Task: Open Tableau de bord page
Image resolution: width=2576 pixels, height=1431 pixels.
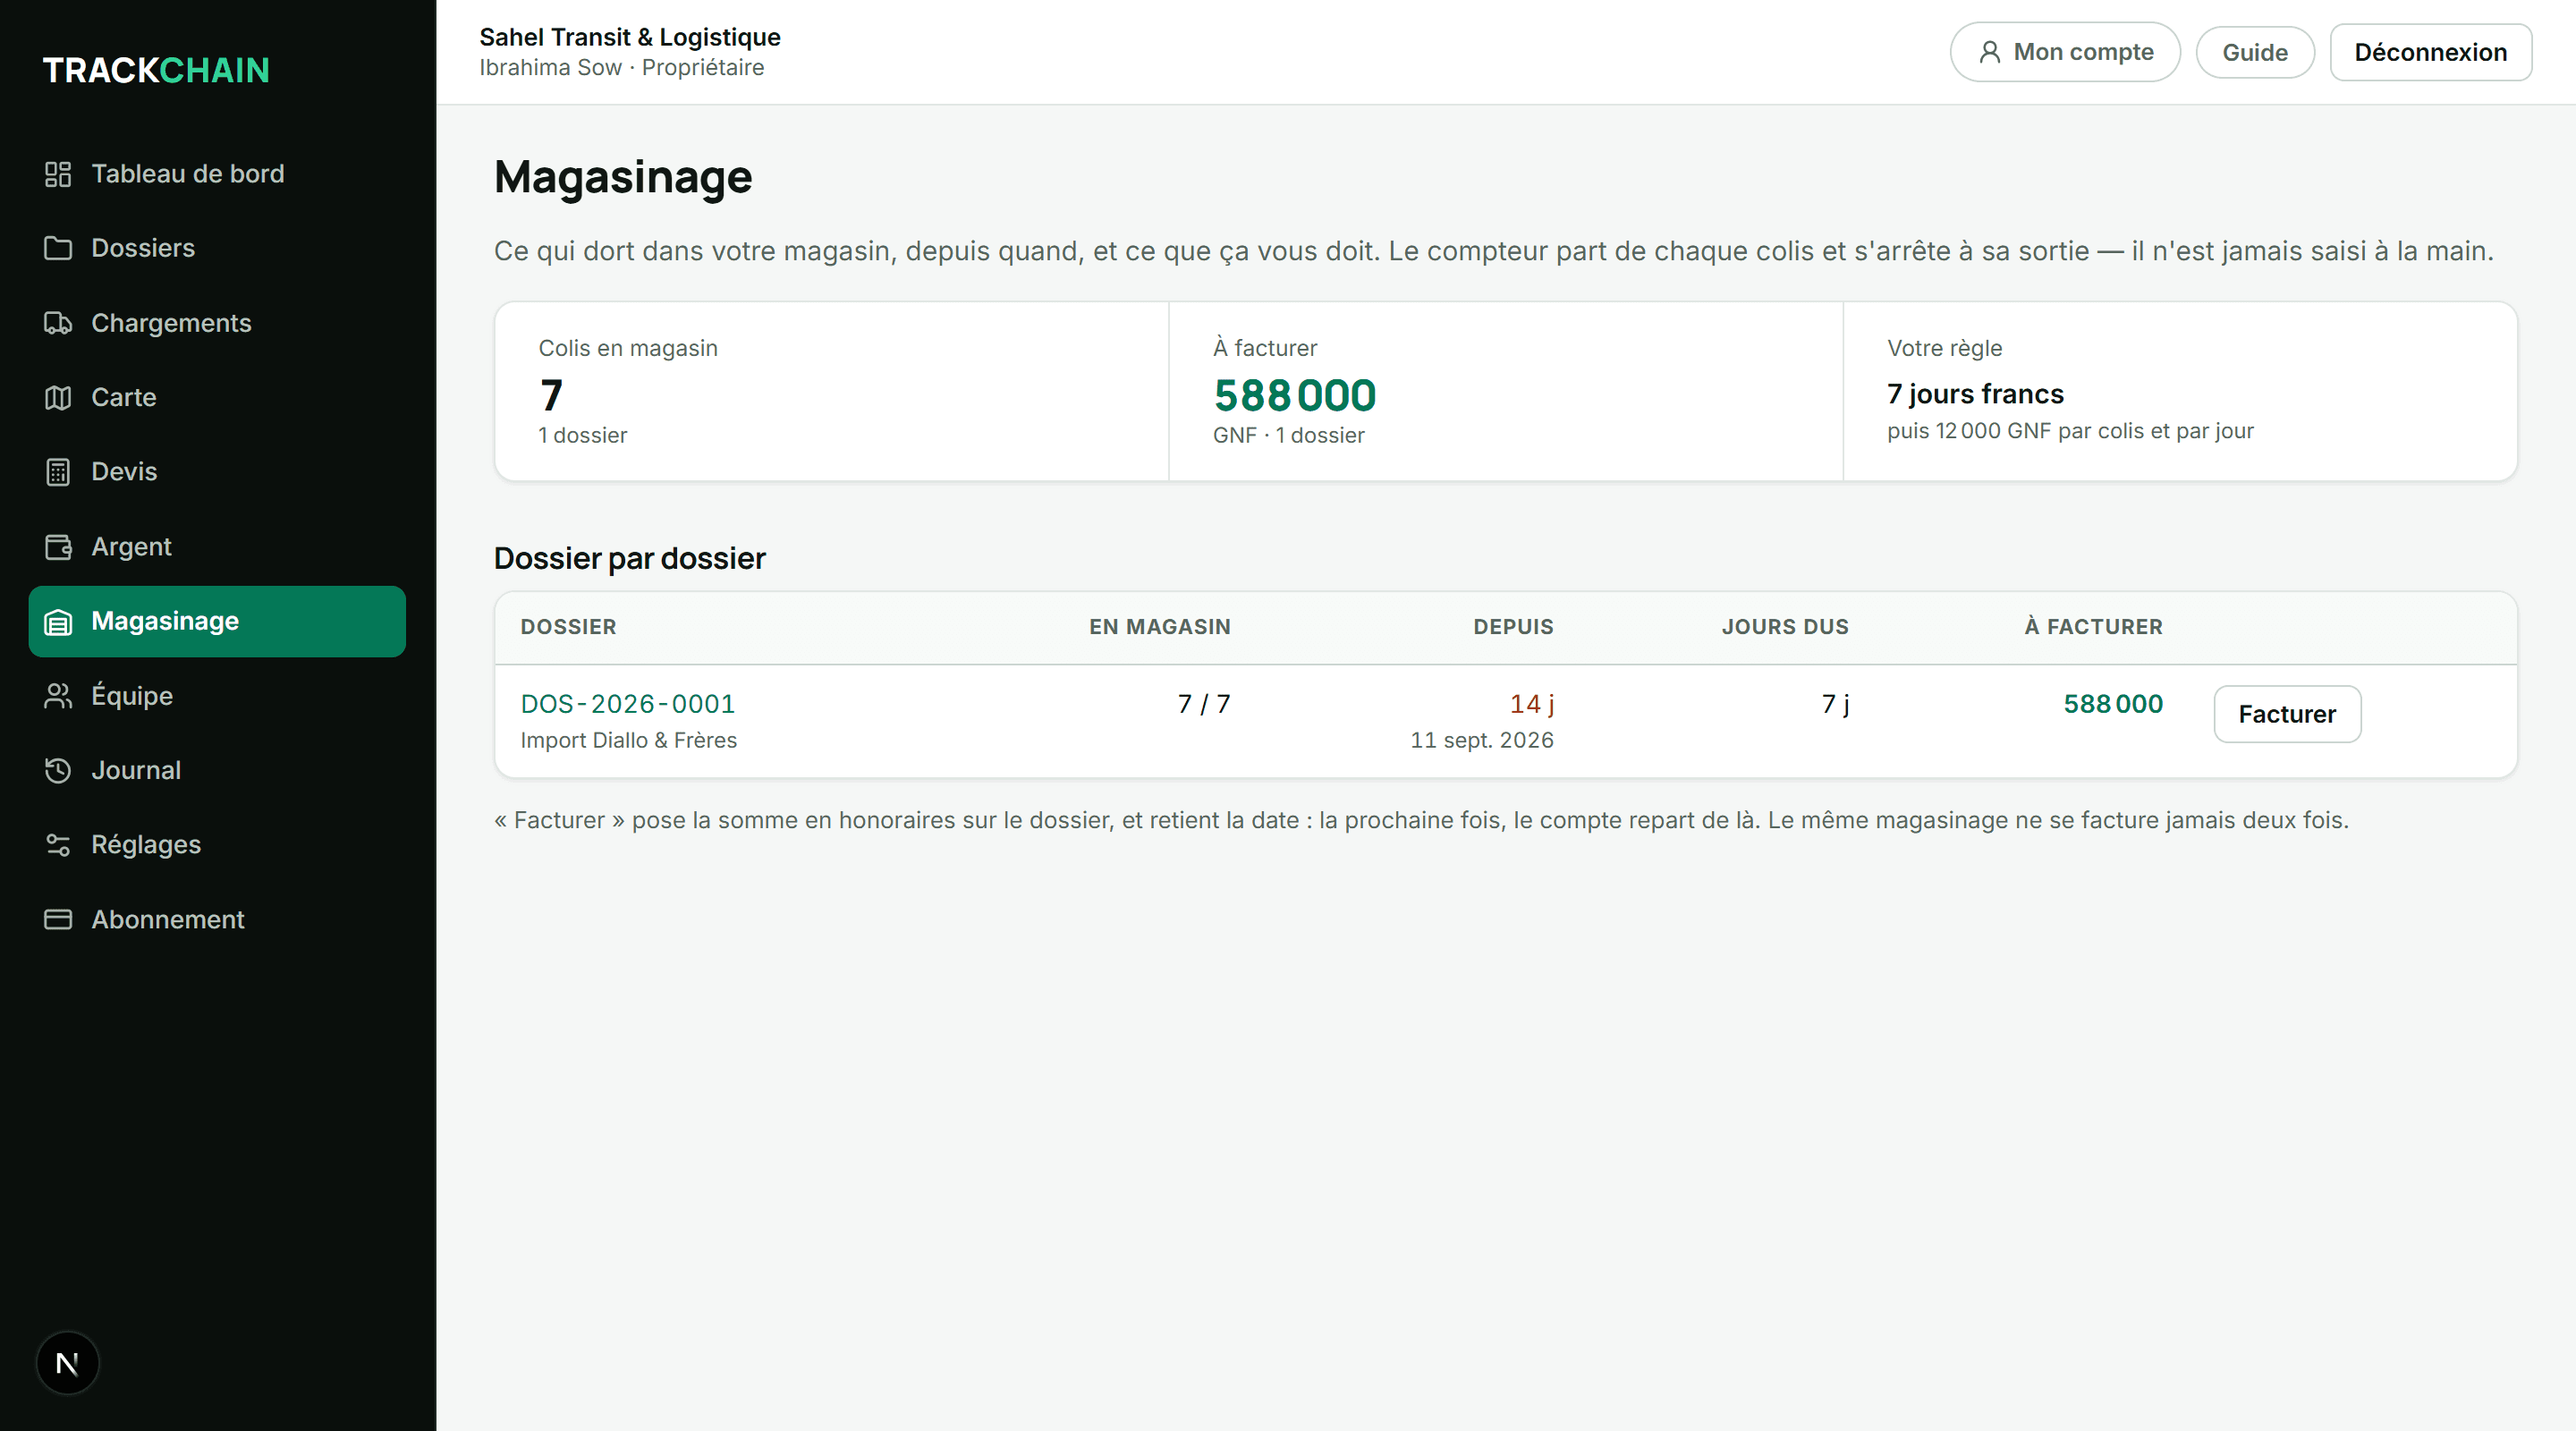Action: (217, 174)
